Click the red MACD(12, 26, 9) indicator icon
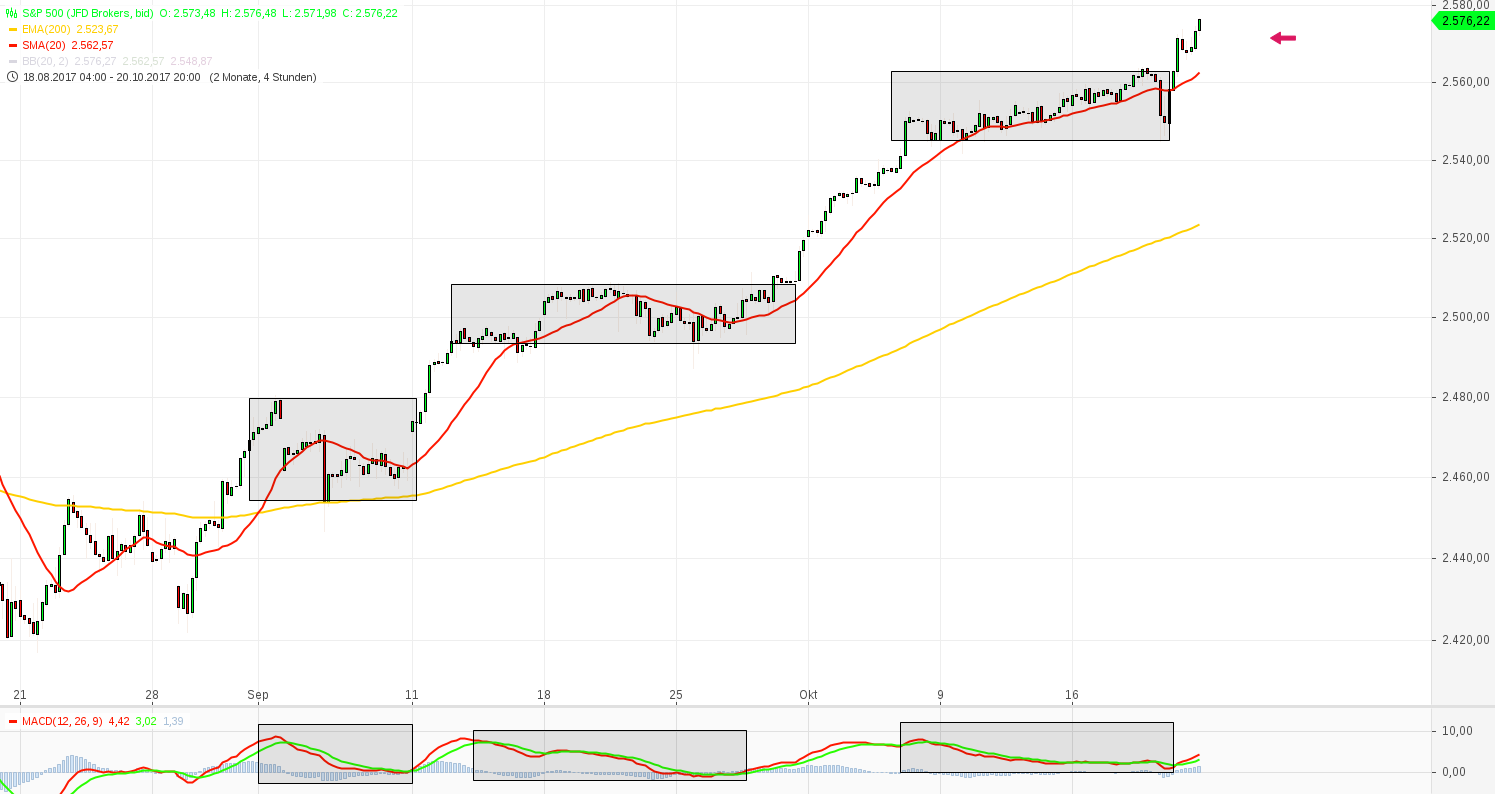The width and height of the screenshot is (1495, 794). 13,721
